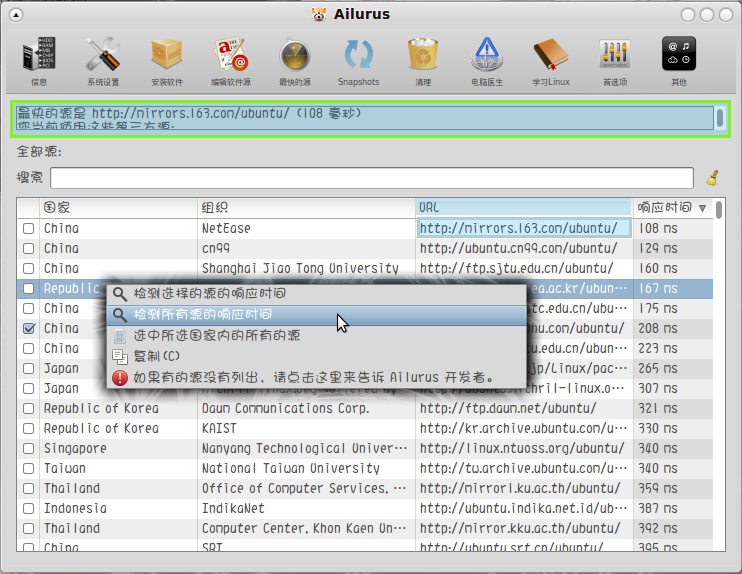742x574 pixels.
Task: Click 如果有的源没有列出 tell developers menu item
Action: point(316,378)
